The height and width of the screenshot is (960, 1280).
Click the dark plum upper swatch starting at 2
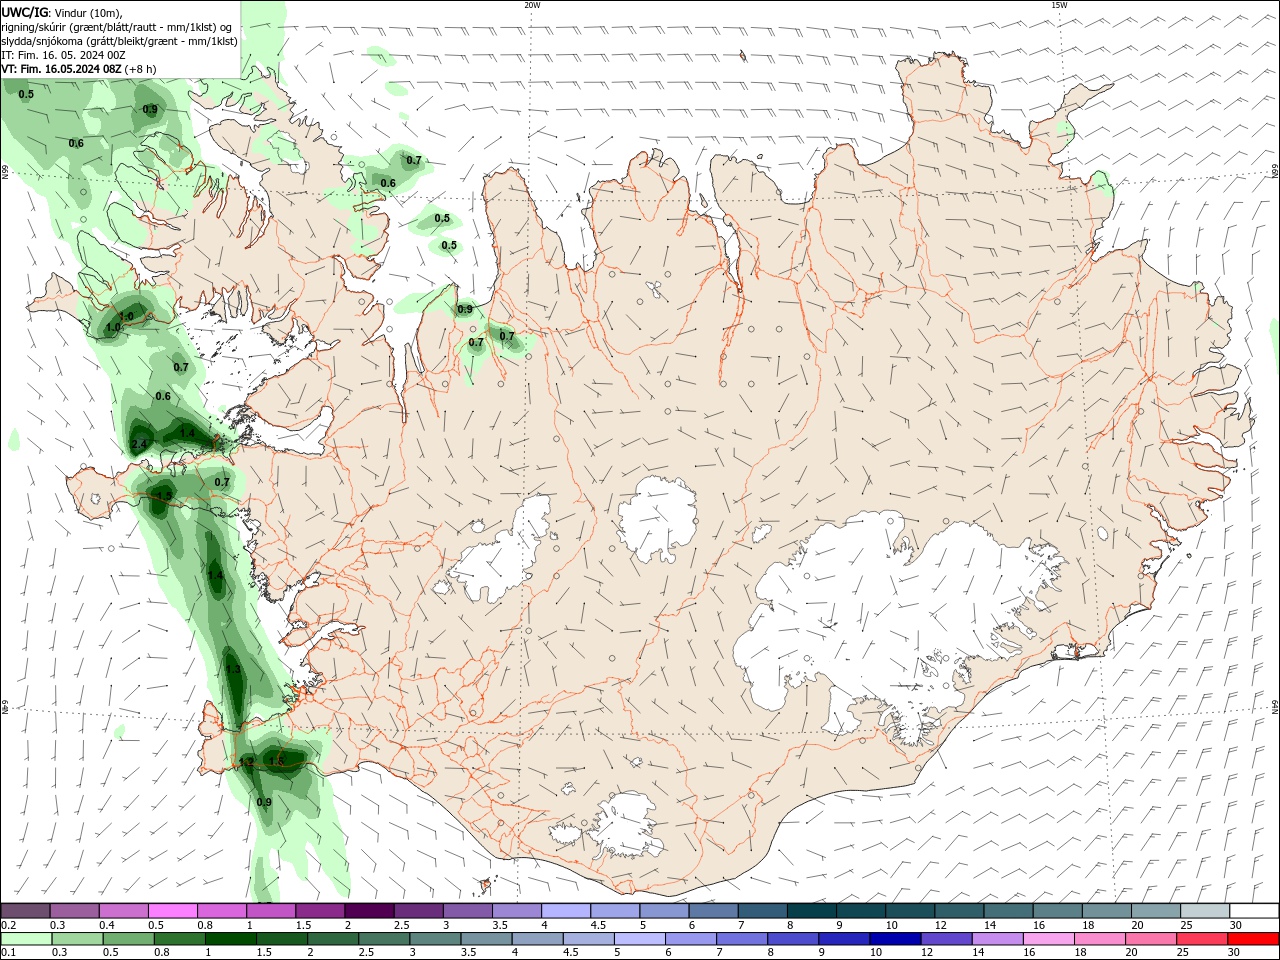[369, 911]
